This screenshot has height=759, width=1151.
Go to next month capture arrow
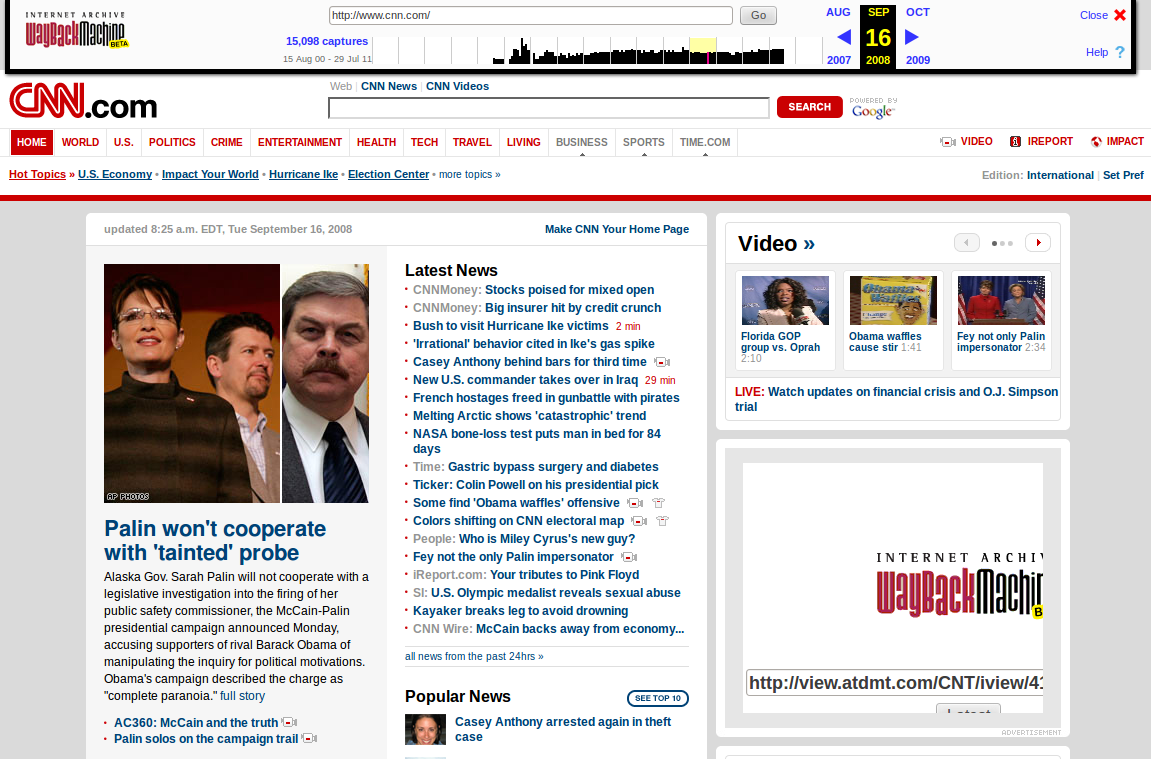point(912,37)
